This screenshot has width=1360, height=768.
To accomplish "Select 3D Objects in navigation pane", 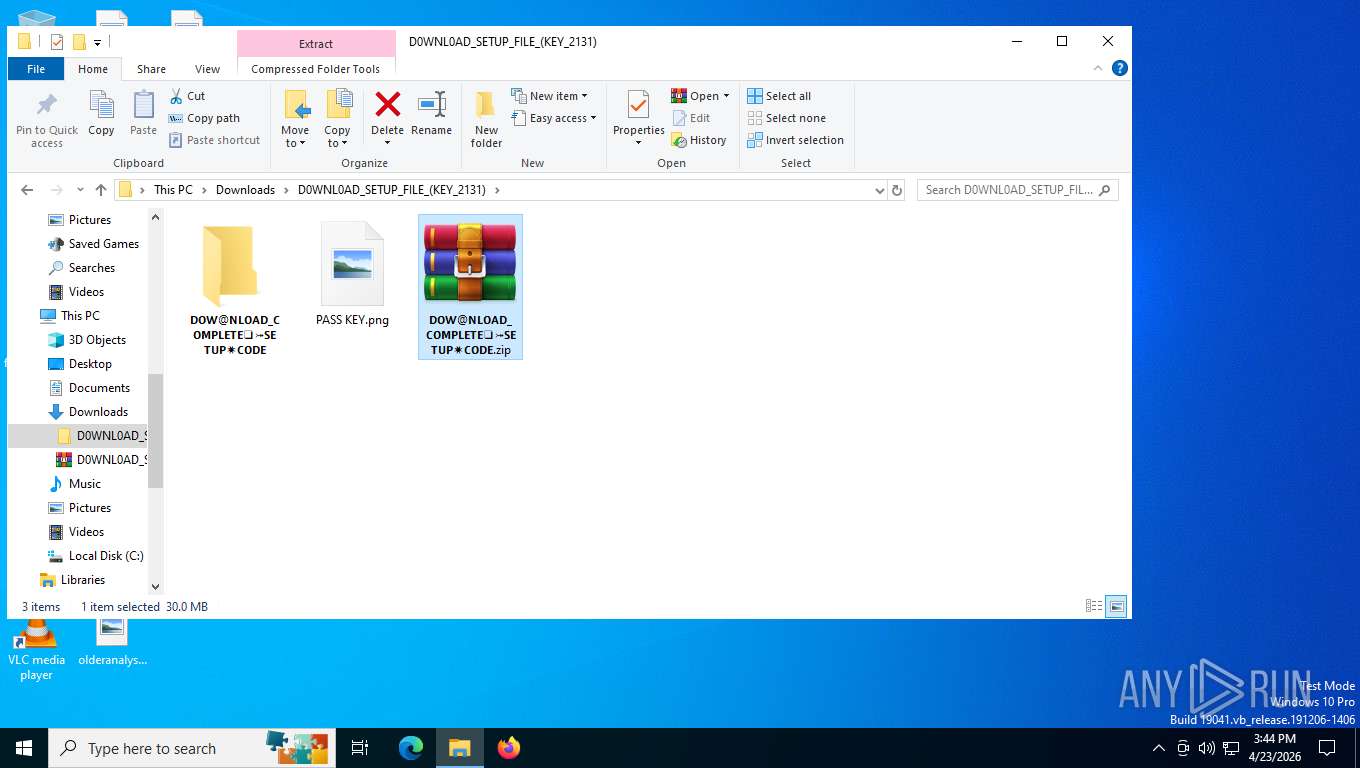I will pos(87,340).
